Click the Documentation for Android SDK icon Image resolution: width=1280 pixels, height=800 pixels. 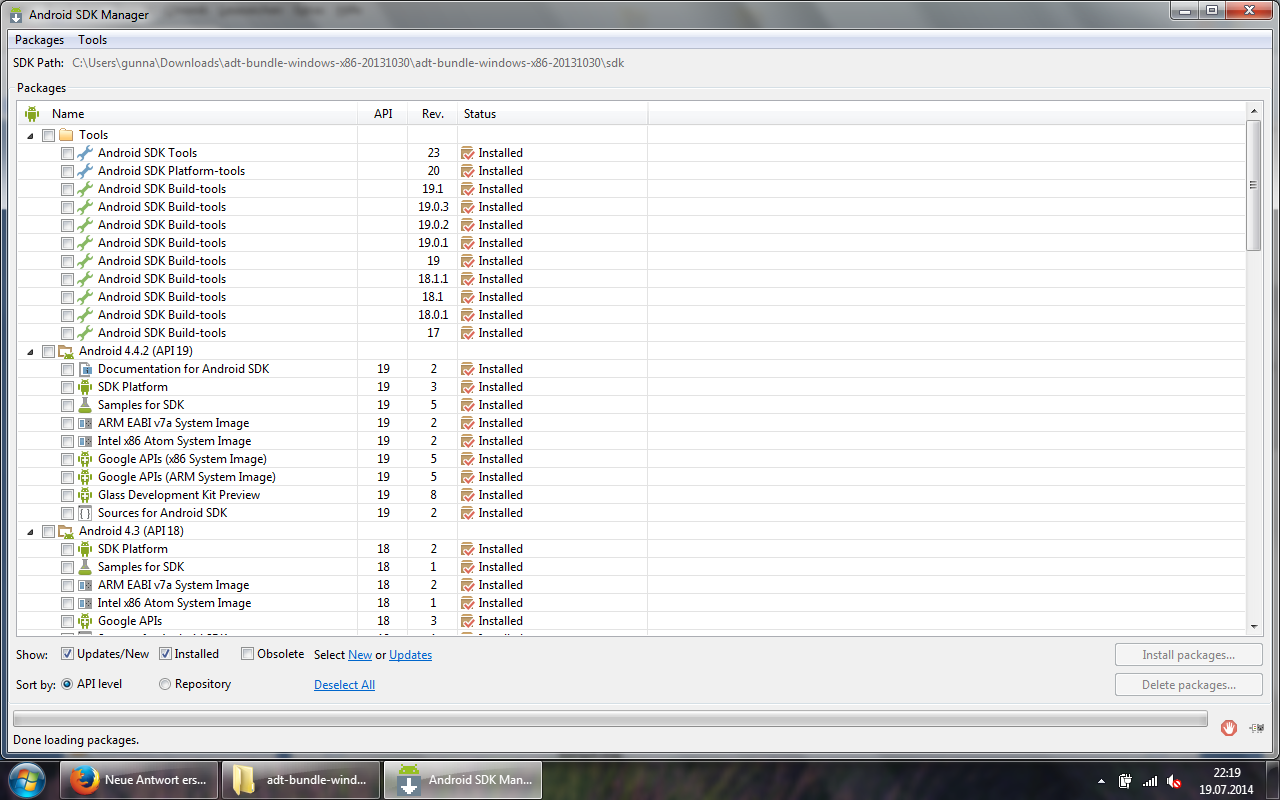click(x=85, y=369)
